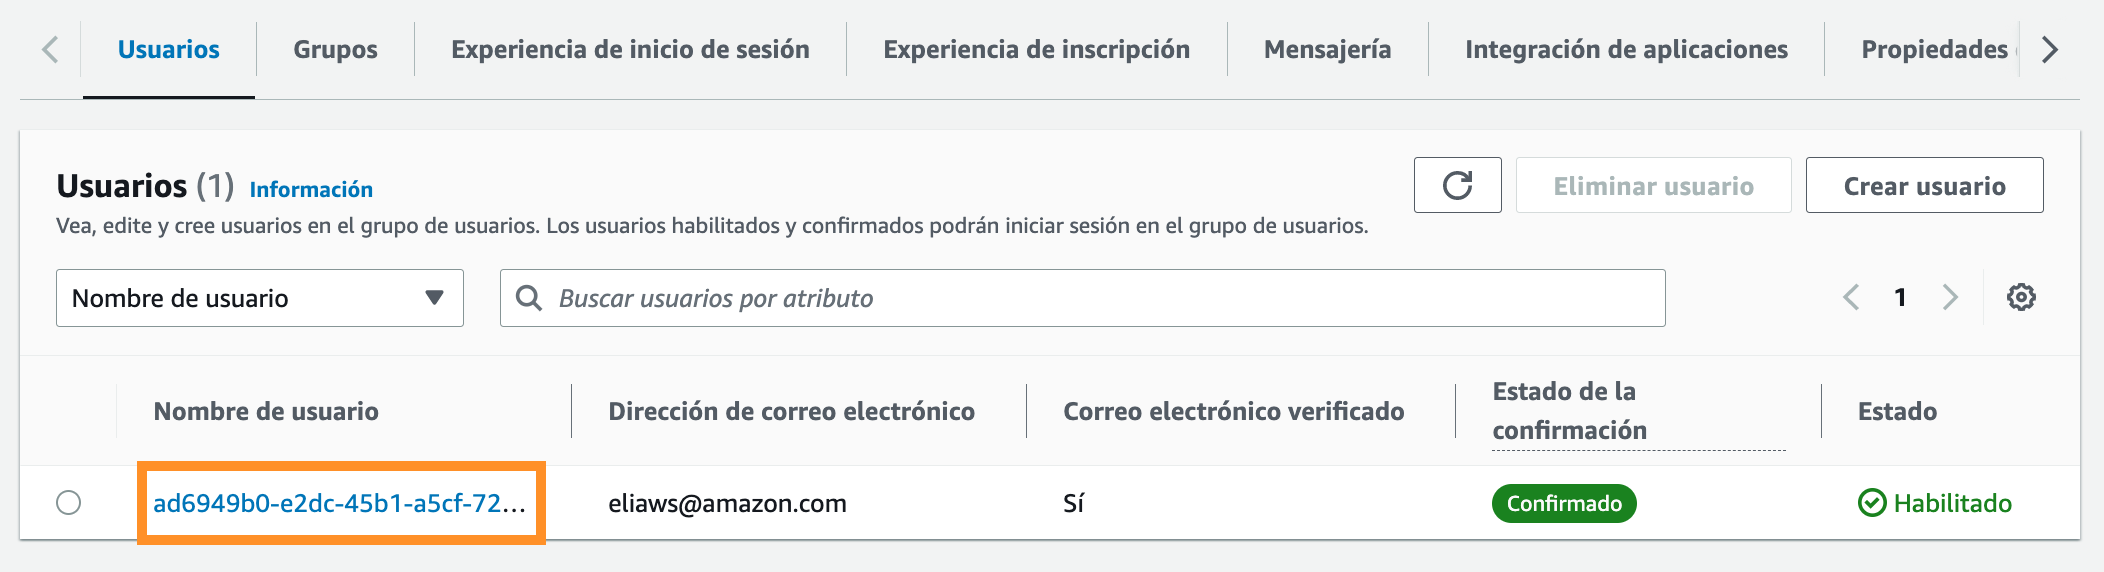Open the table preferences gear icon
Viewport: 2104px width, 572px height.
pyautogui.click(x=2021, y=297)
